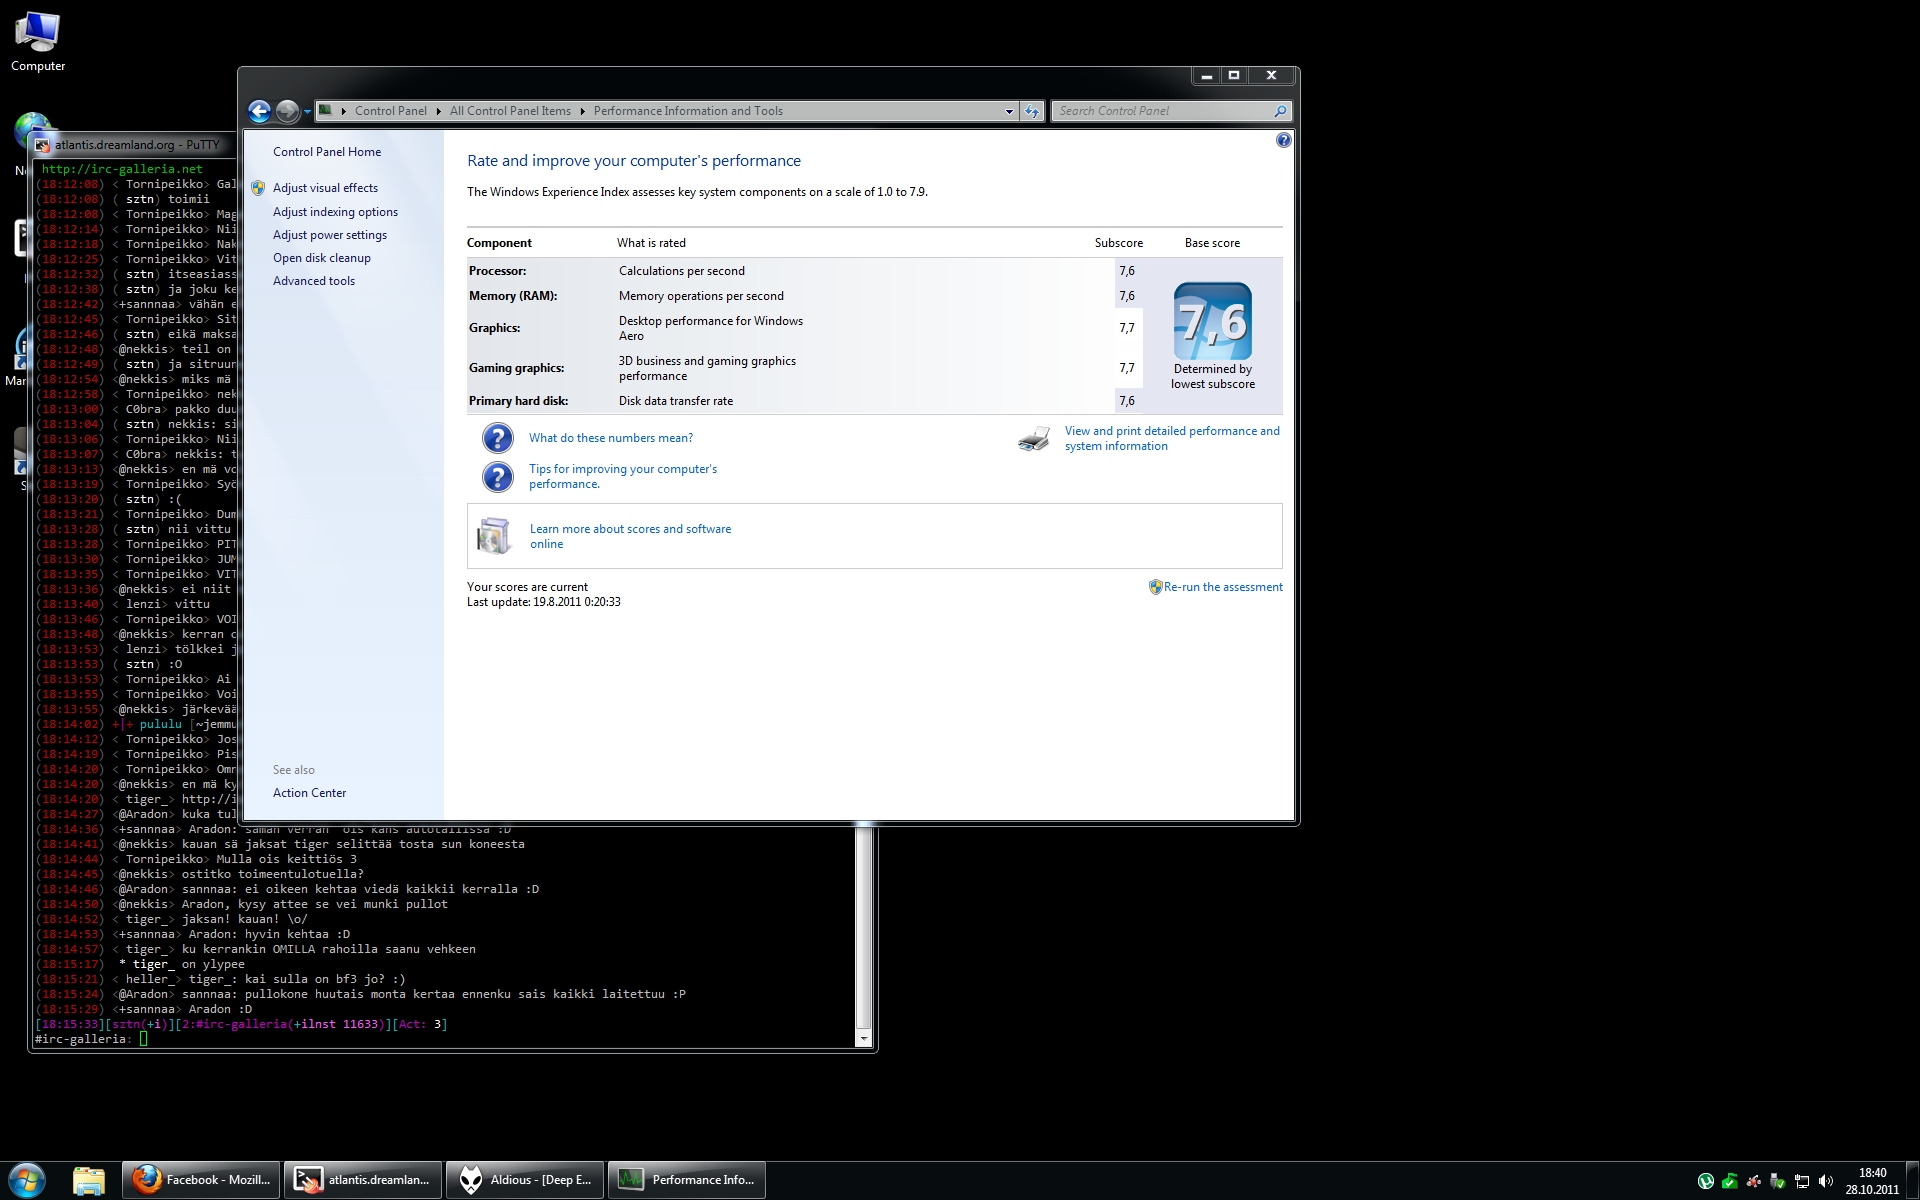Click the blue help question mark icon
The height and width of the screenshot is (1200, 1920).
point(1283,141)
